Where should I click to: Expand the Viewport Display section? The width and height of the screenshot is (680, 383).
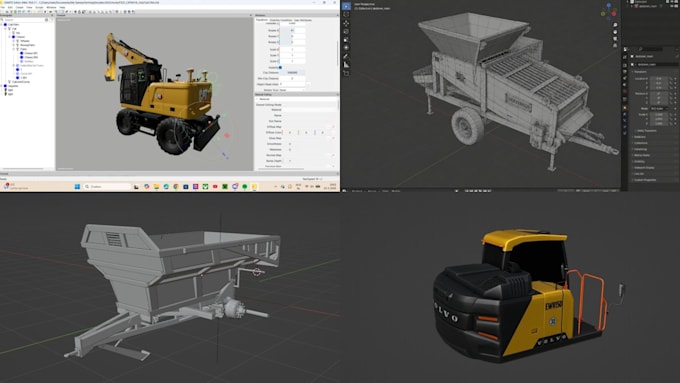[x=644, y=167]
